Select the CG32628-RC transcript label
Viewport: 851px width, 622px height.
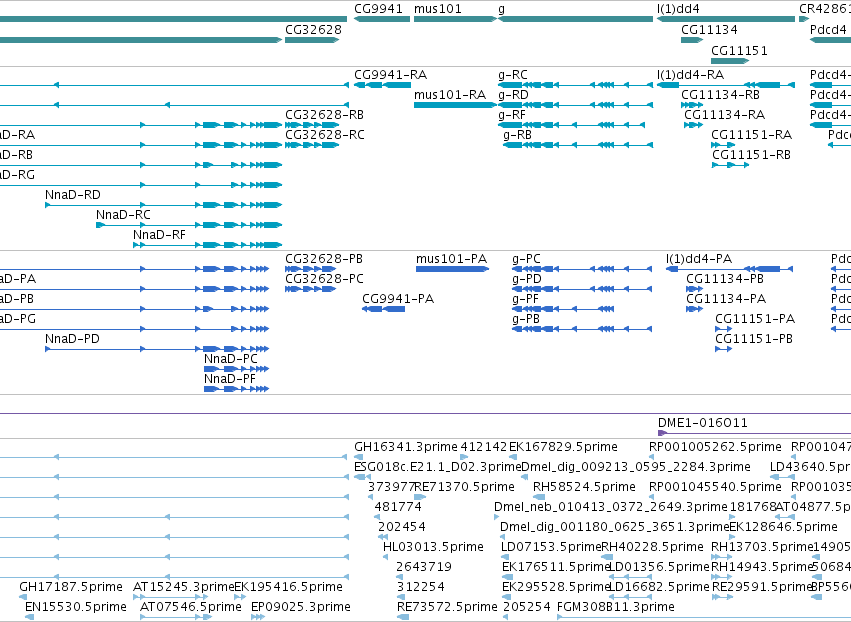[x=325, y=135]
